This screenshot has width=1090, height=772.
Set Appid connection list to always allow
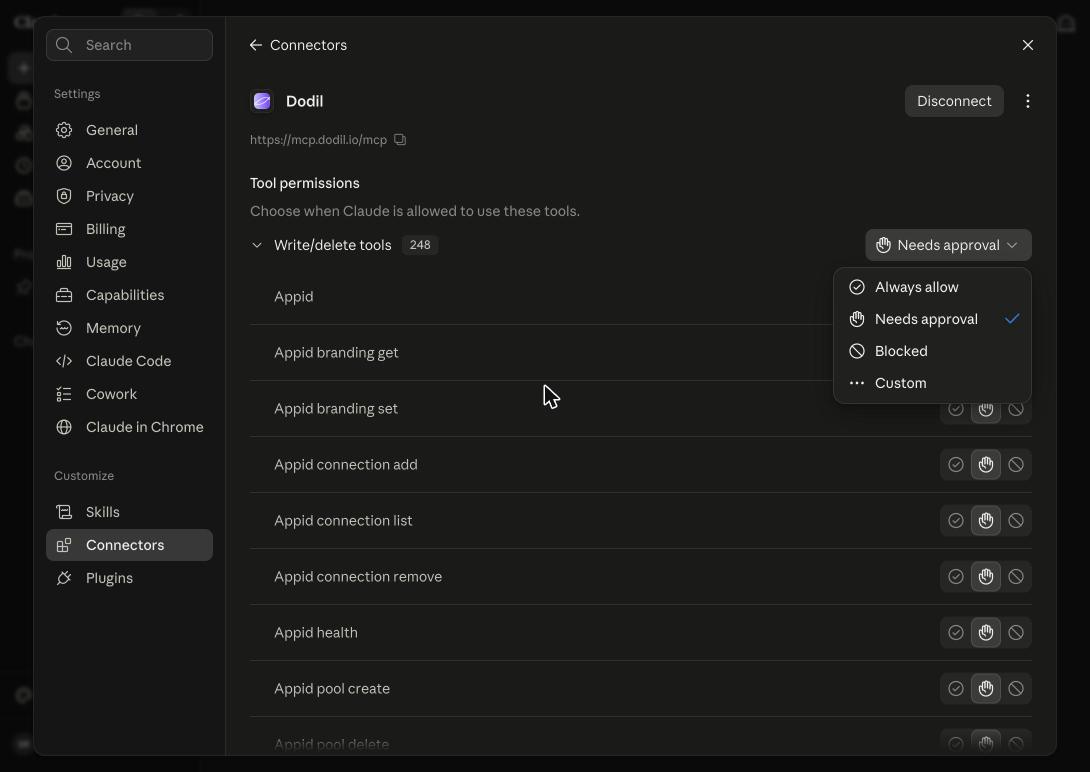tap(956, 520)
